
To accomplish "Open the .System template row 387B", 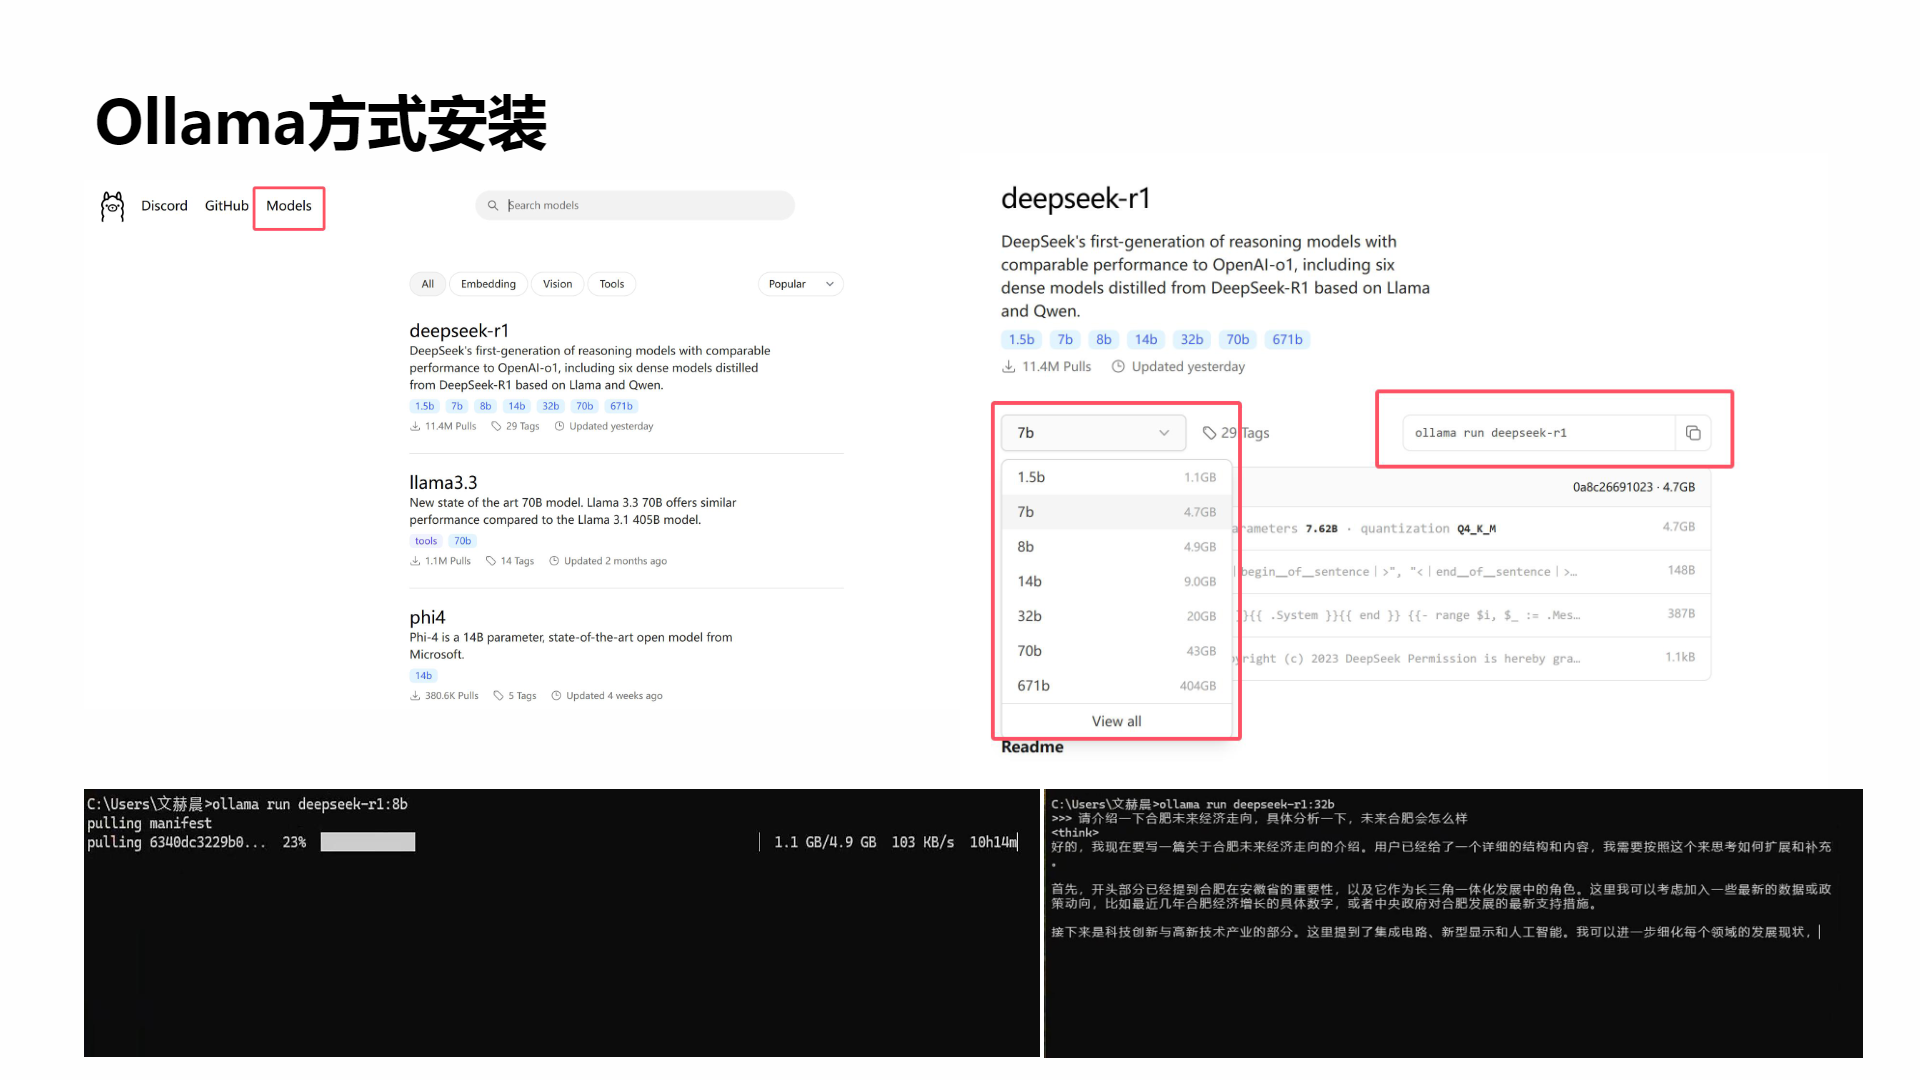I will click(1470, 615).
